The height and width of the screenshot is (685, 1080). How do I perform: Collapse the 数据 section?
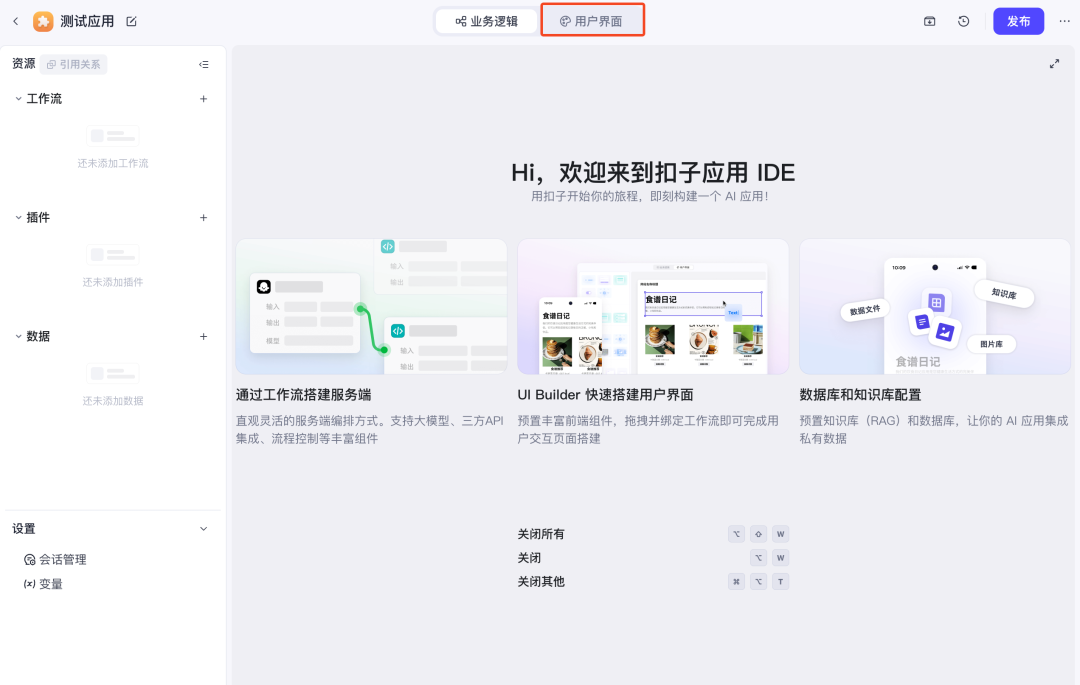(16, 336)
